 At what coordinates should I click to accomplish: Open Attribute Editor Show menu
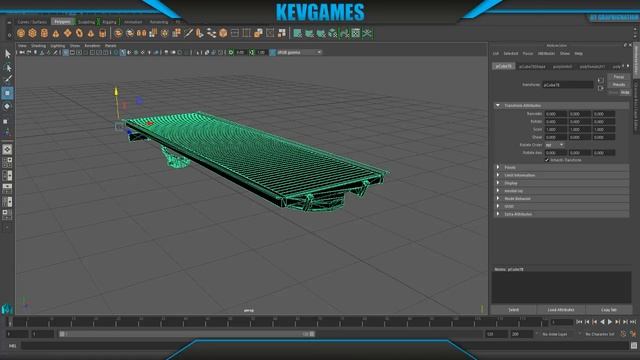click(564, 53)
